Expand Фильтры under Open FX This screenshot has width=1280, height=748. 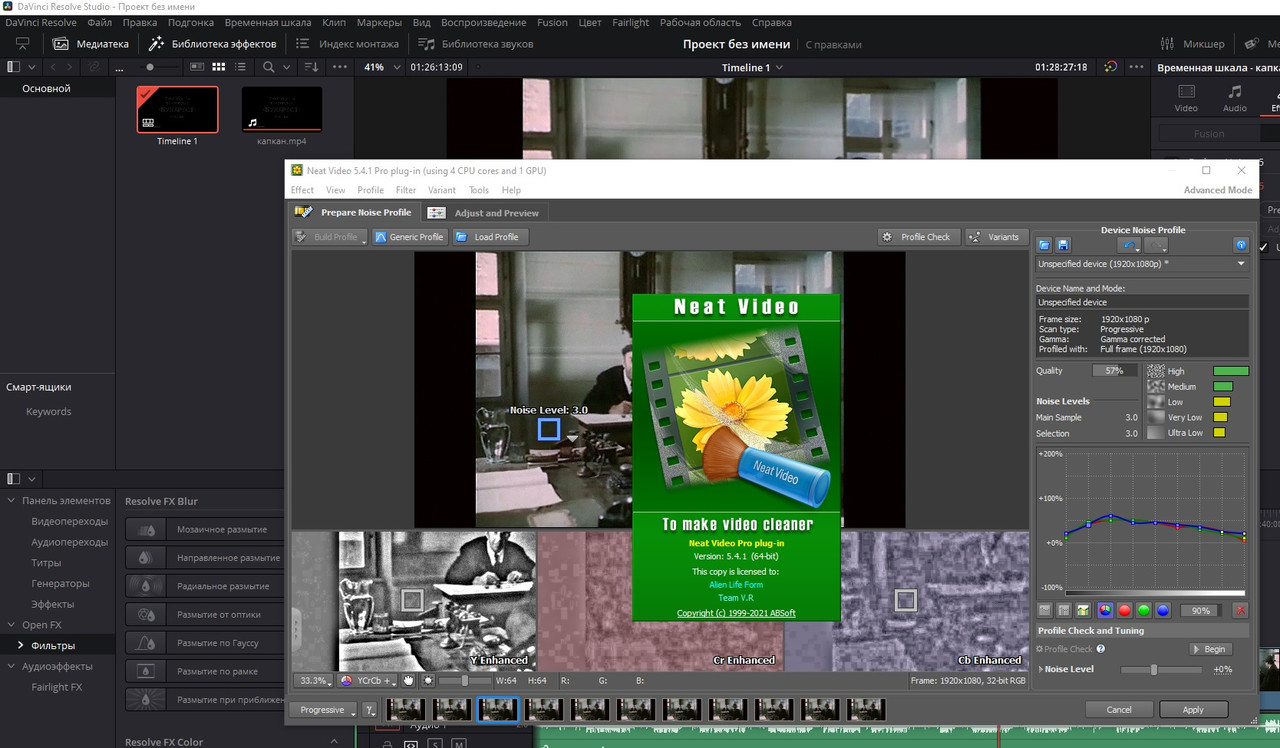point(21,645)
